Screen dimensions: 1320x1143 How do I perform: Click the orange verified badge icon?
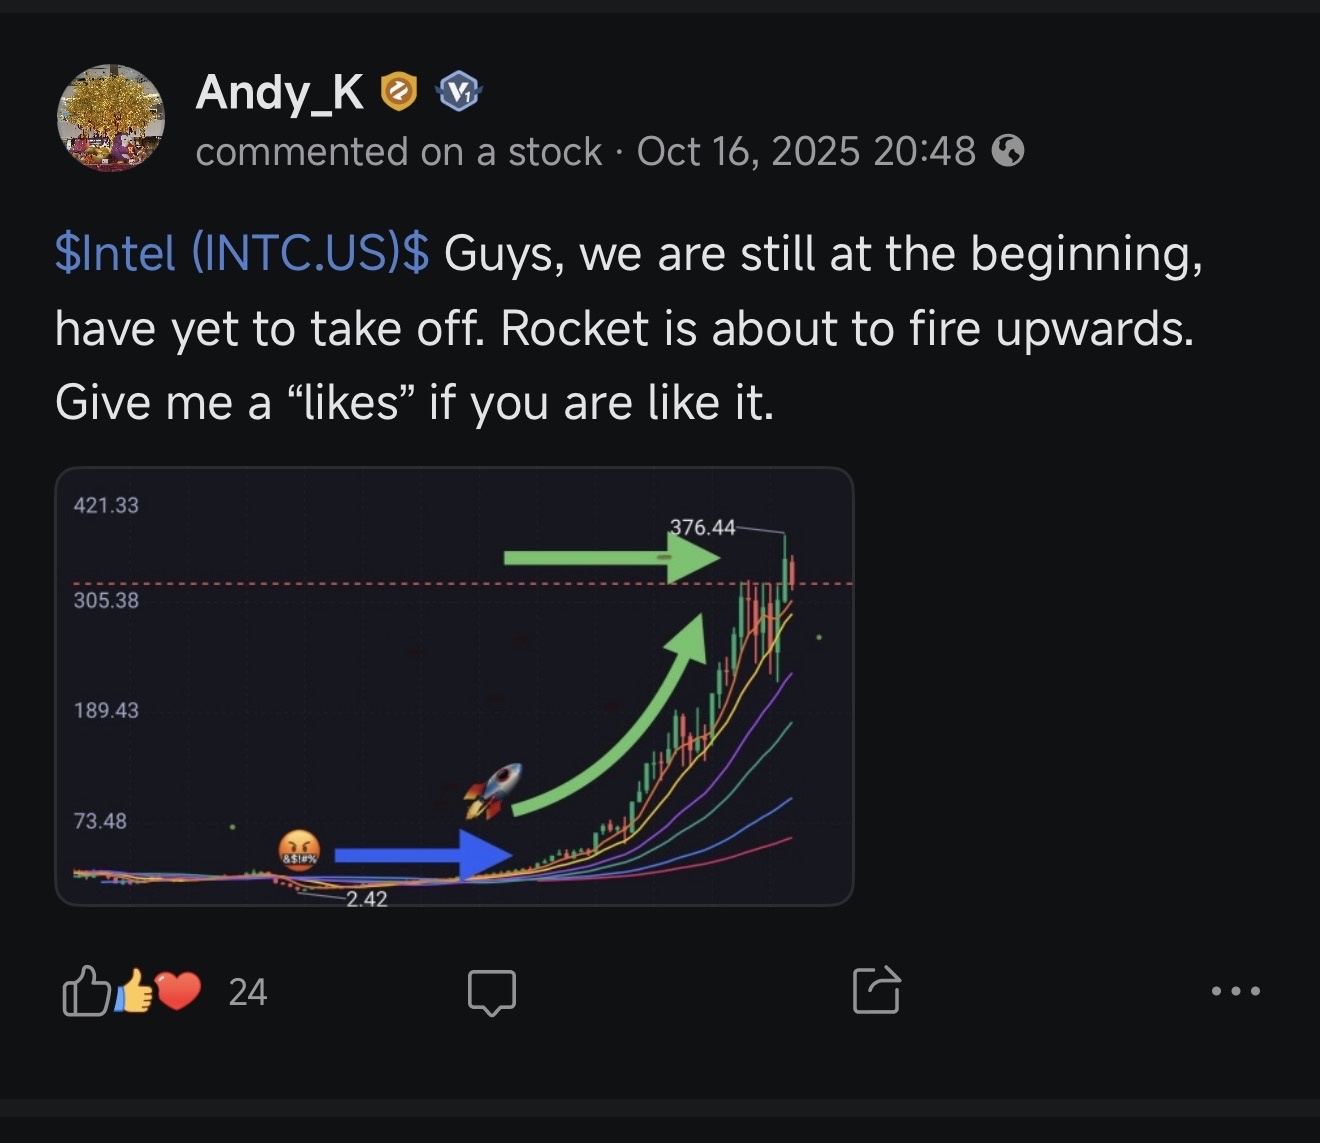pyautogui.click(x=399, y=93)
